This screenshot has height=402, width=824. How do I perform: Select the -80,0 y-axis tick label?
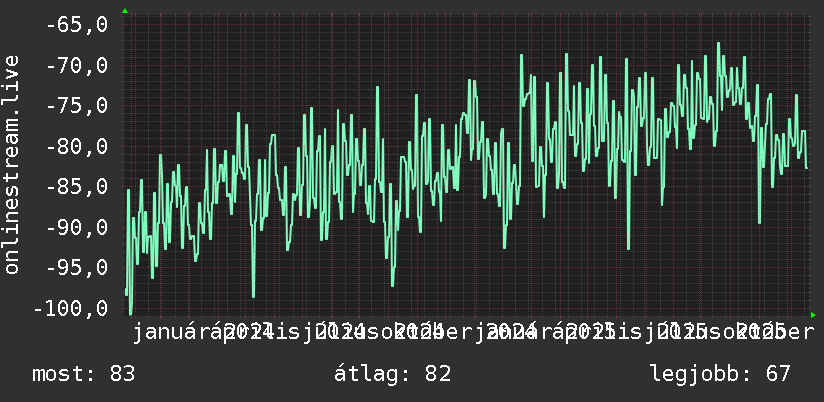click(78, 147)
